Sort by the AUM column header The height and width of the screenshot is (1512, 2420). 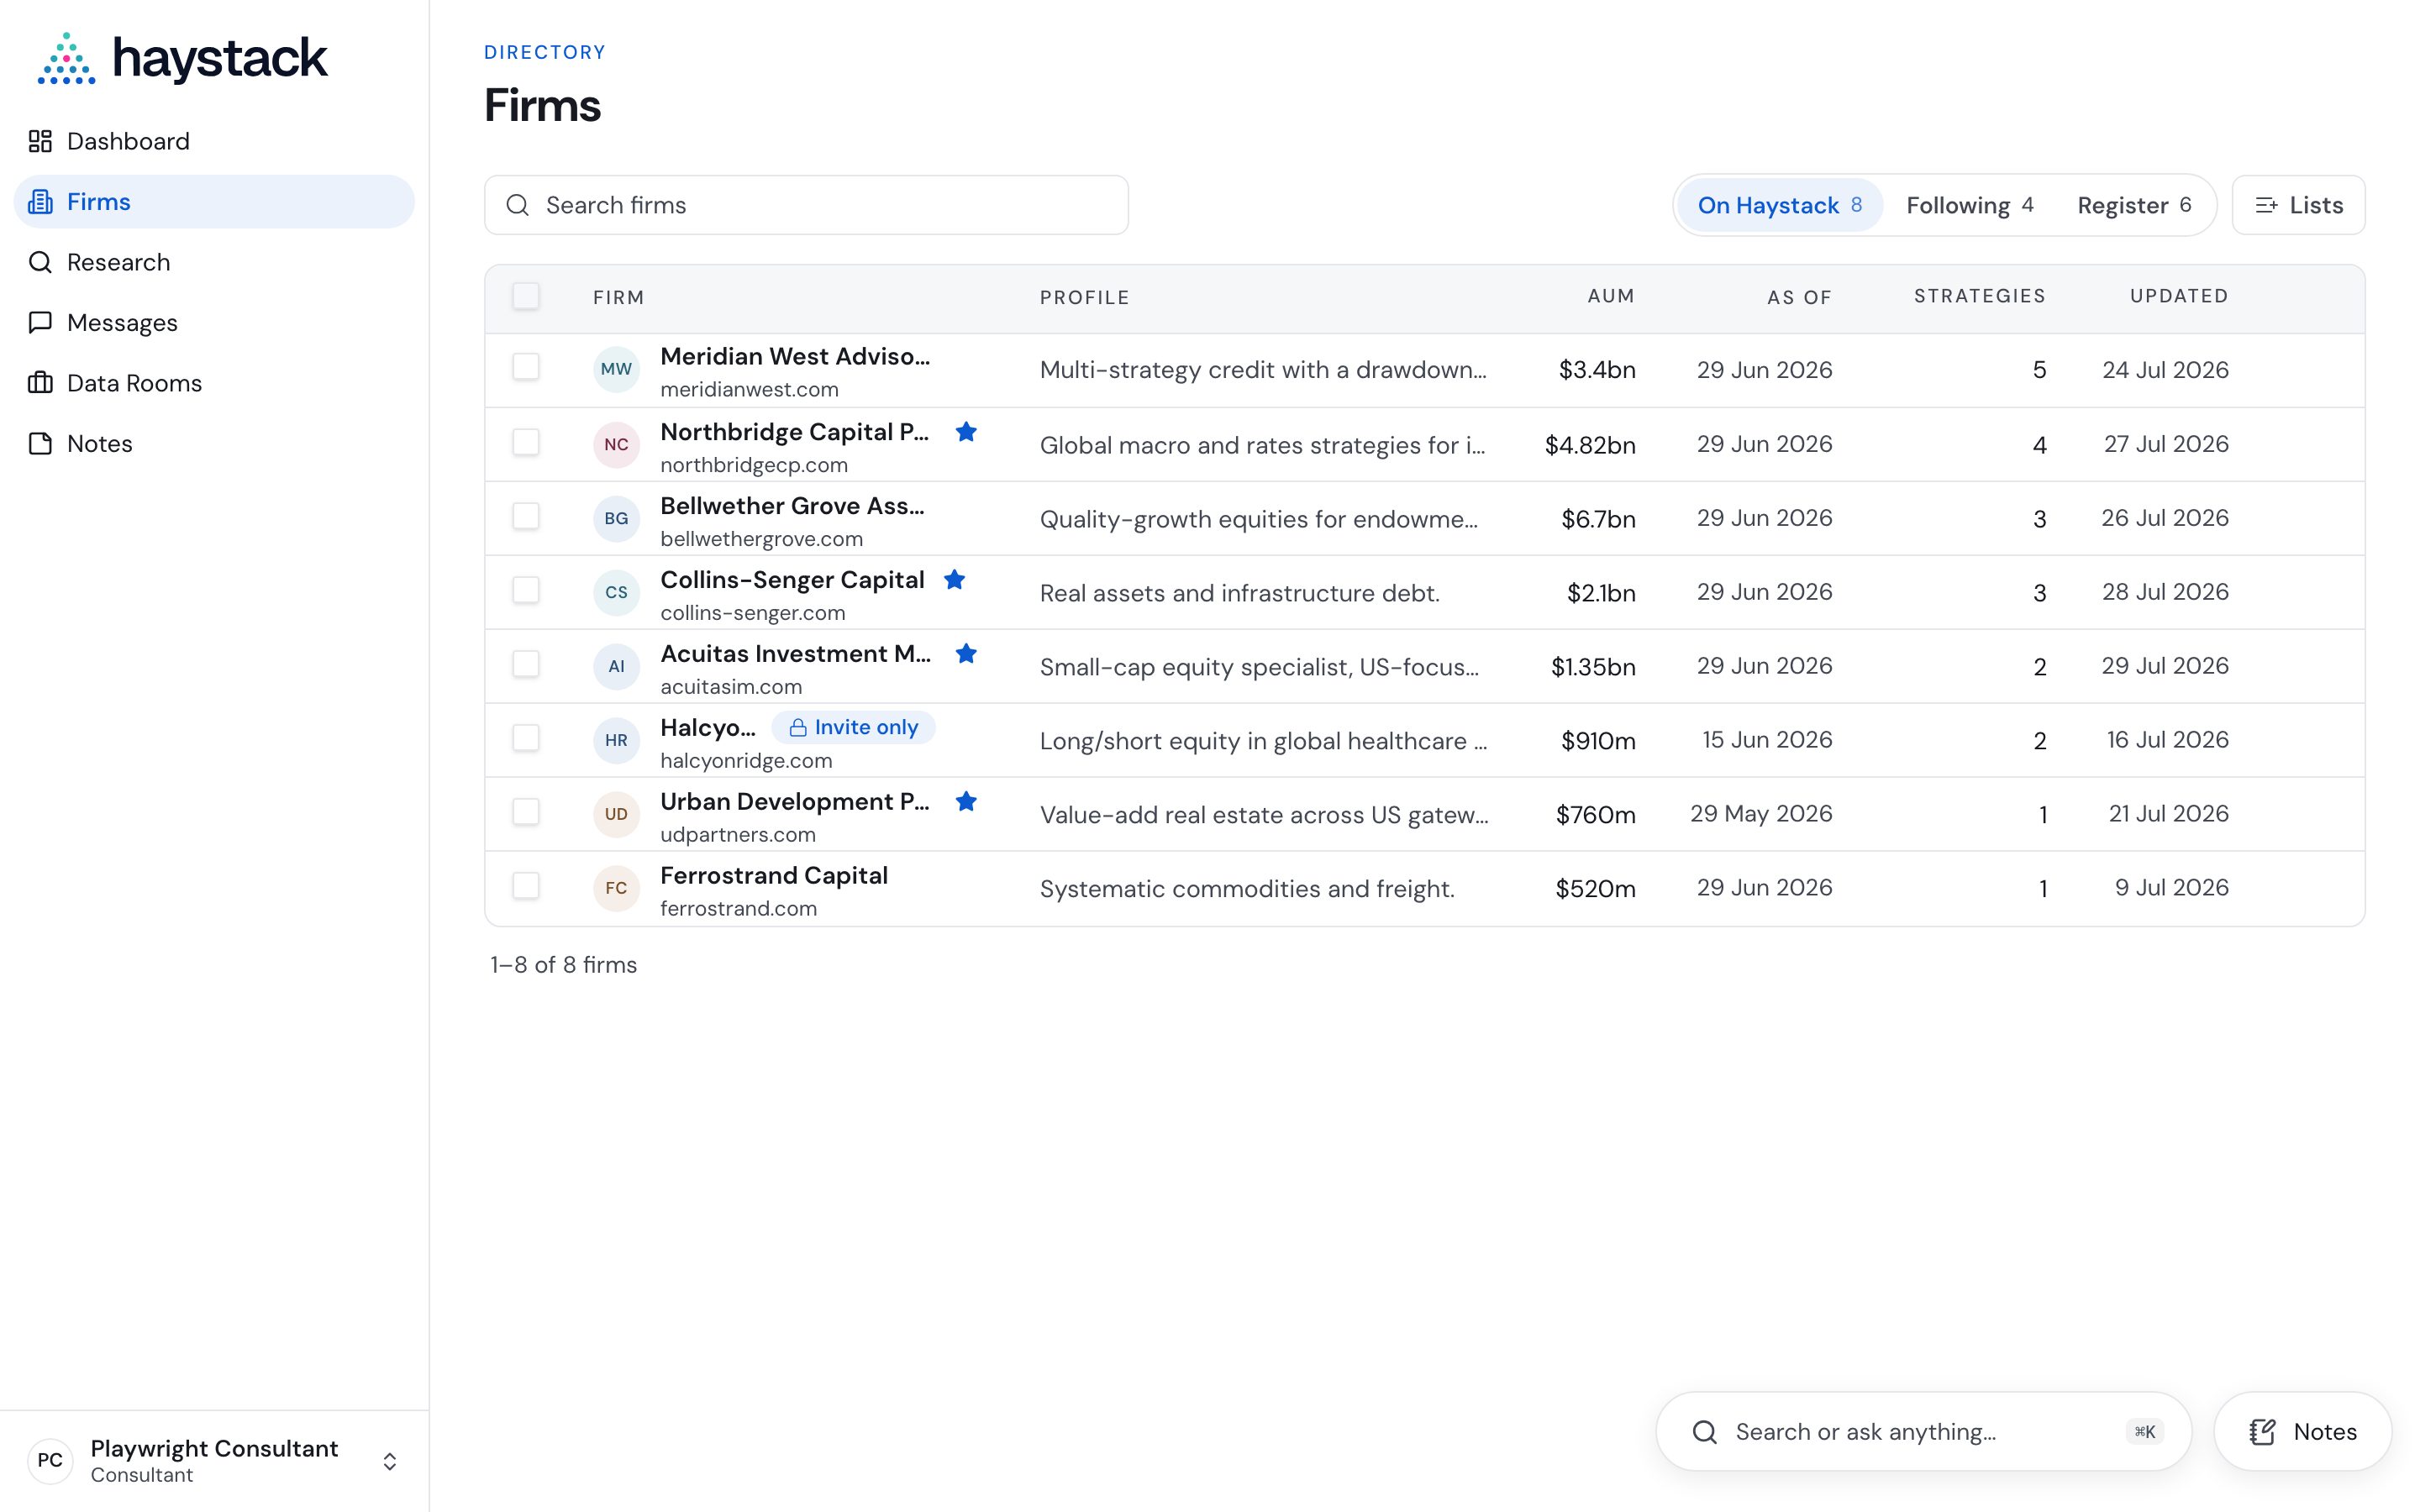(x=1611, y=296)
